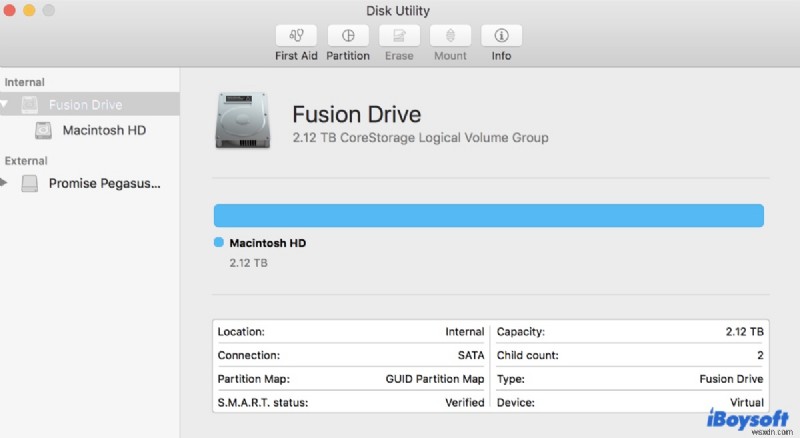Select Fusion Drive in the sidebar

(x=89, y=105)
